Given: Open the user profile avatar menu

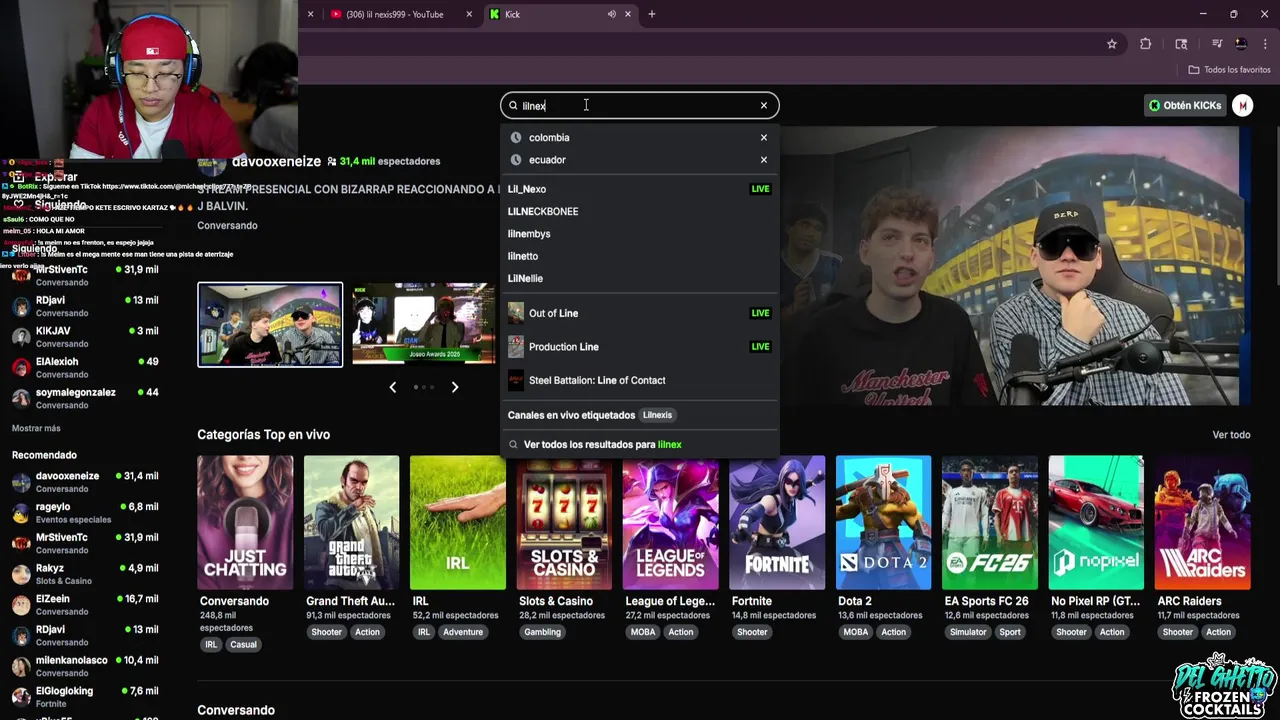Looking at the screenshot, I should point(1243,105).
